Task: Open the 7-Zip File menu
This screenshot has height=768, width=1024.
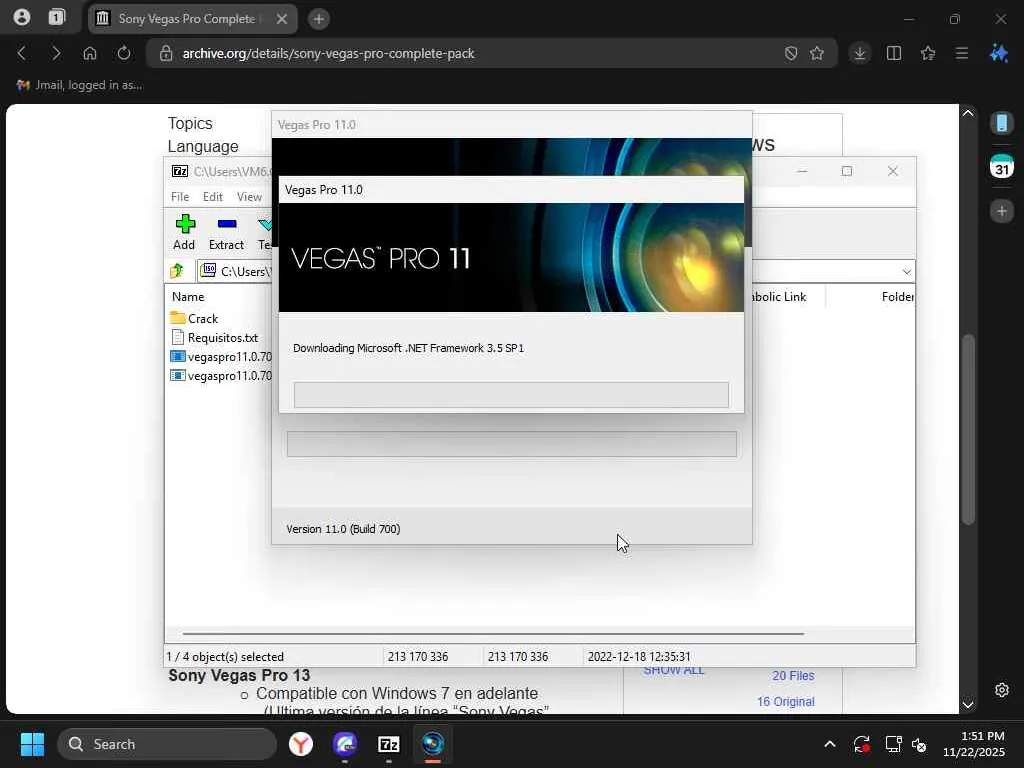Action: tap(180, 197)
